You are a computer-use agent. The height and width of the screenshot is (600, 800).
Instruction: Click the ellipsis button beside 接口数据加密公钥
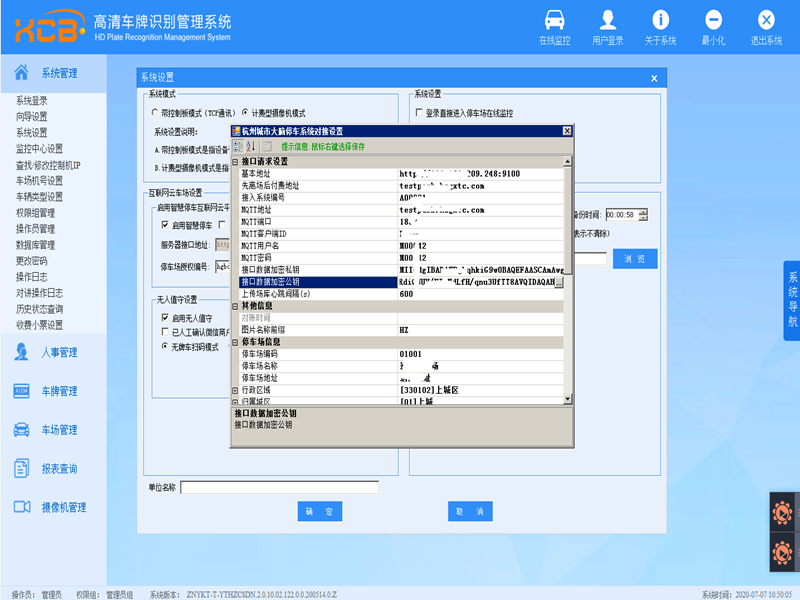[x=560, y=283]
